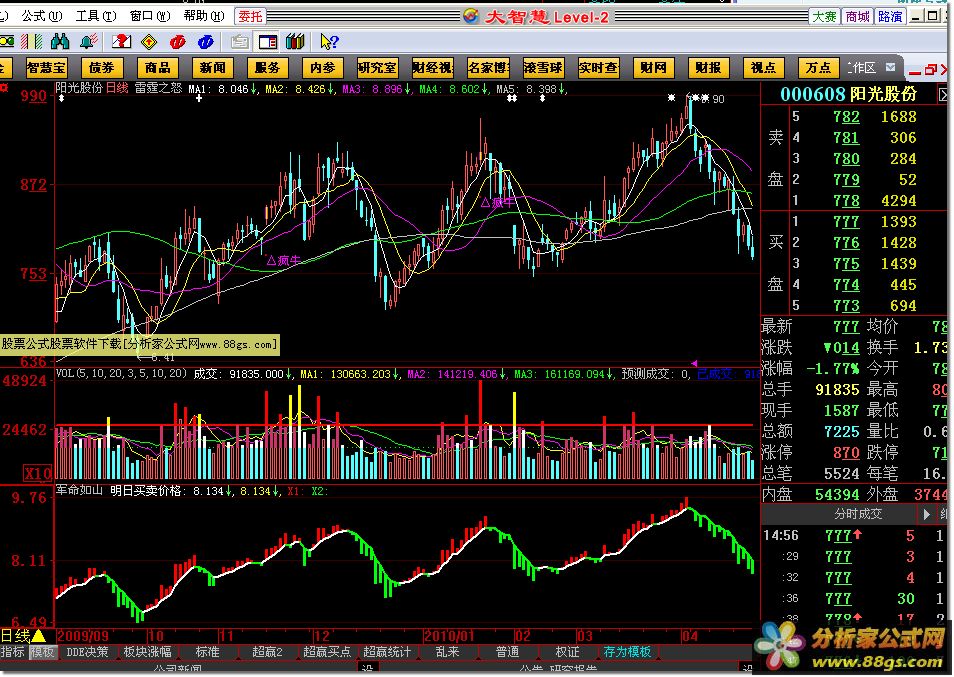Expand the 工作区 dropdown arrow

(x=891, y=68)
